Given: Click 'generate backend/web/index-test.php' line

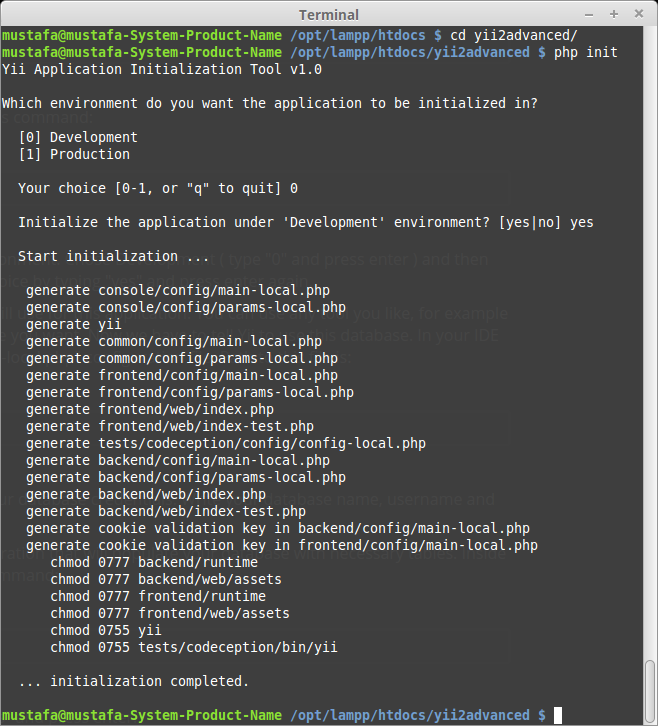Looking at the screenshot, I should pos(166,511).
